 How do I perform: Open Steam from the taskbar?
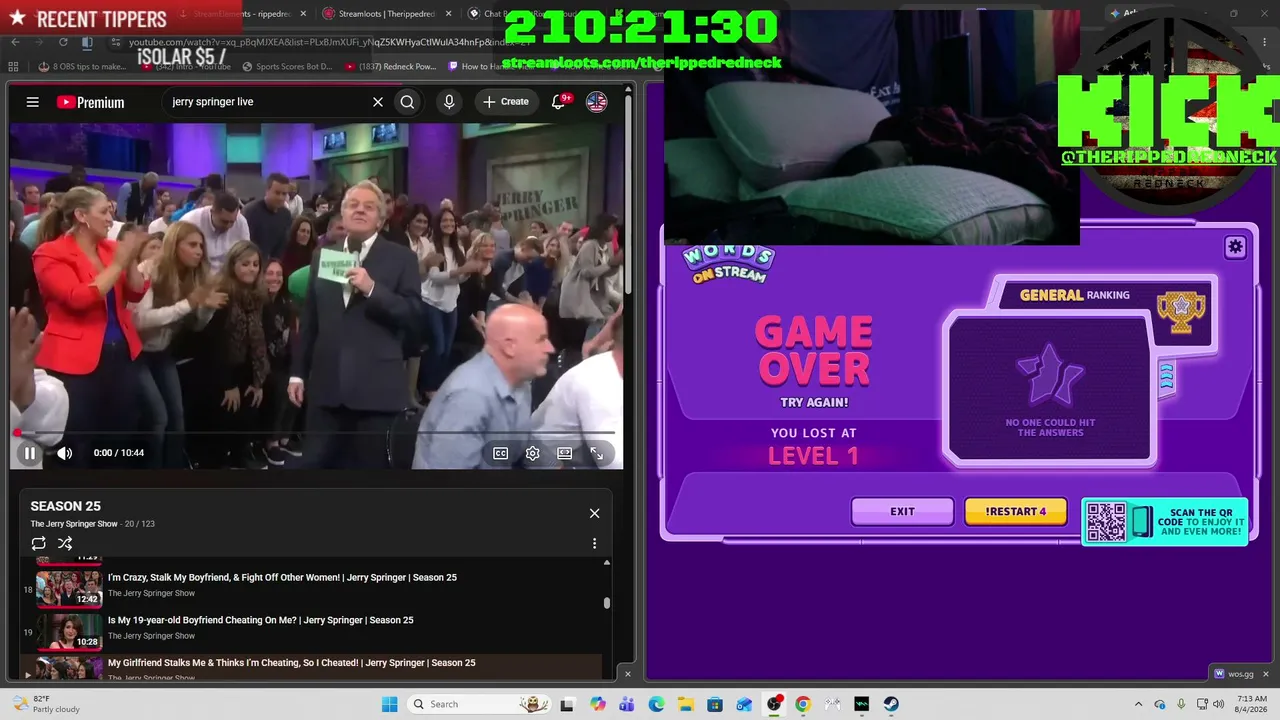891,704
